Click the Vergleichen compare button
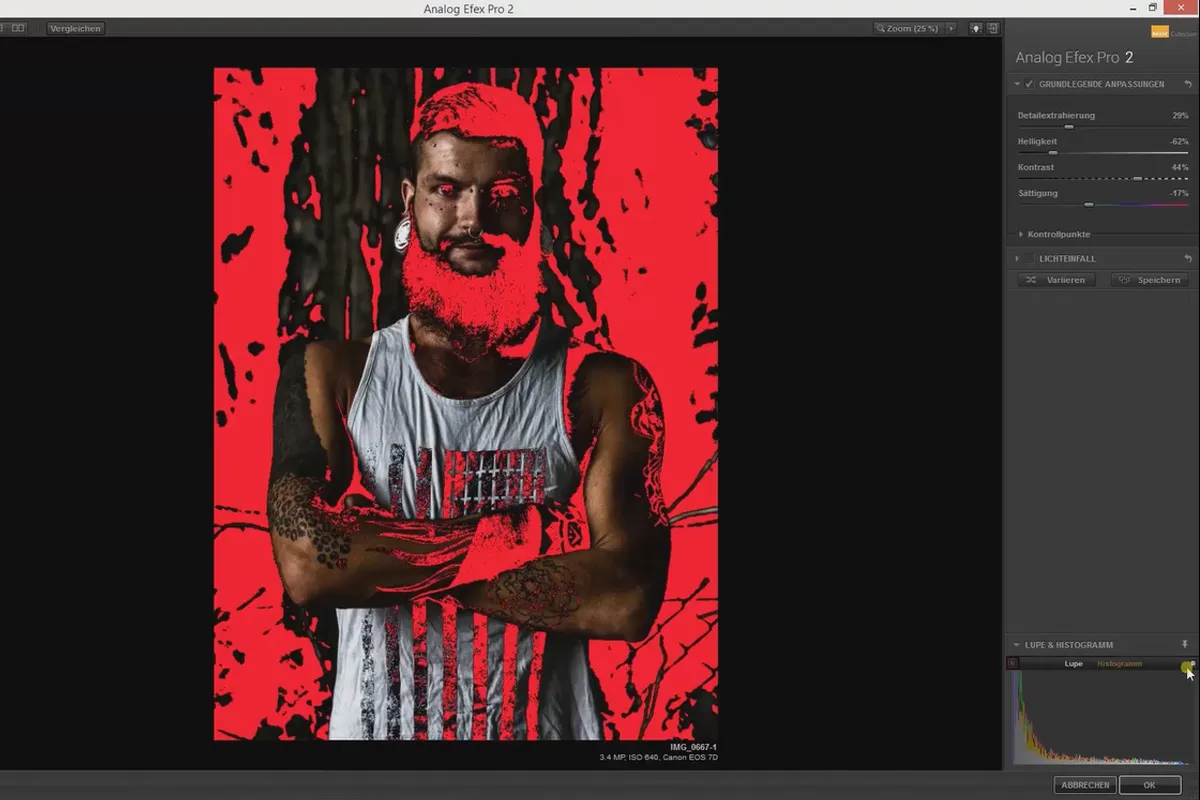The image size is (1200, 800). (75, 28)
